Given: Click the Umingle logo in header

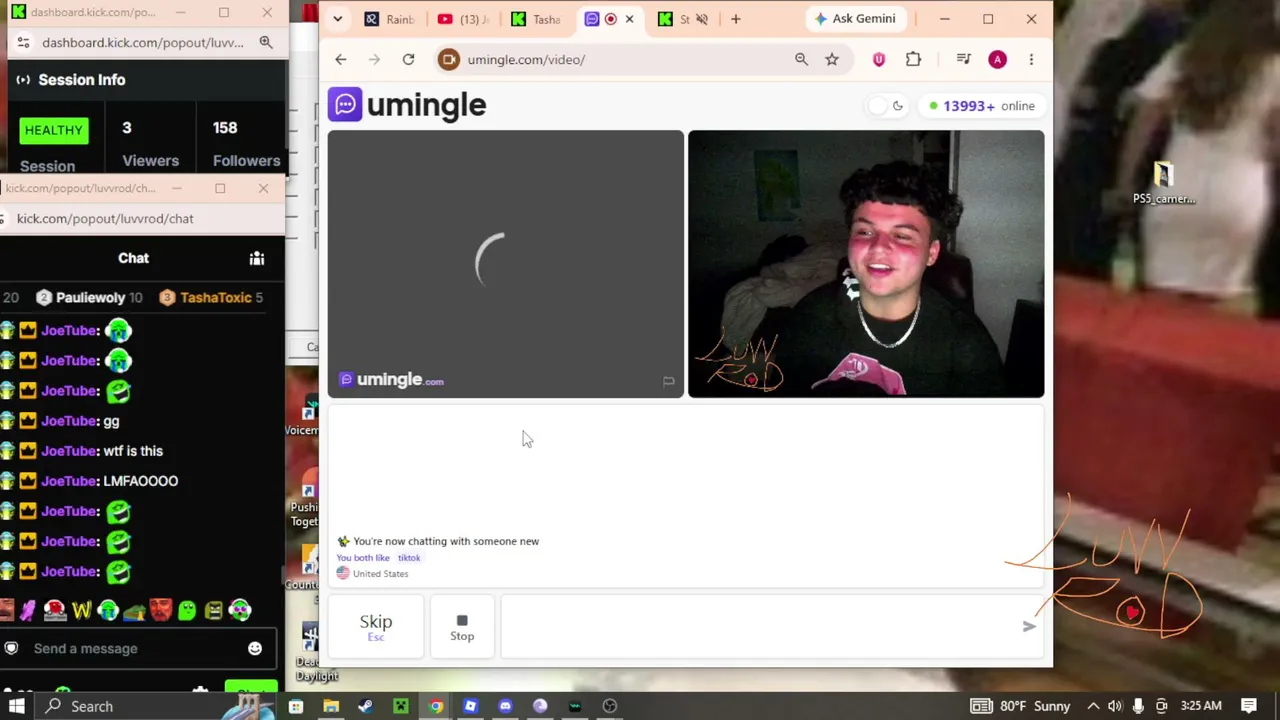Looking at the screenshot, I should click(407, 105).
